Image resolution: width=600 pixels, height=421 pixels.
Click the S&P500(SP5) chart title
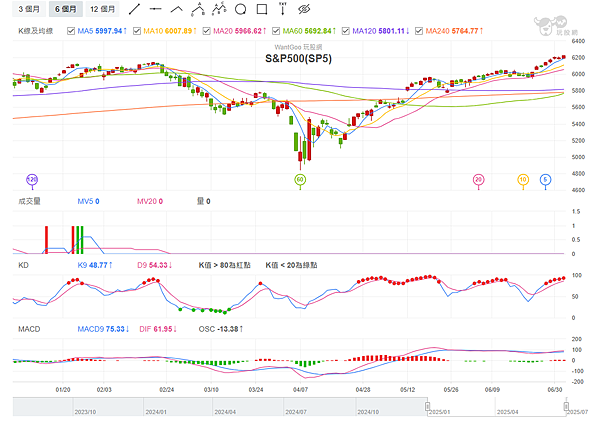[x=298, y=59]
